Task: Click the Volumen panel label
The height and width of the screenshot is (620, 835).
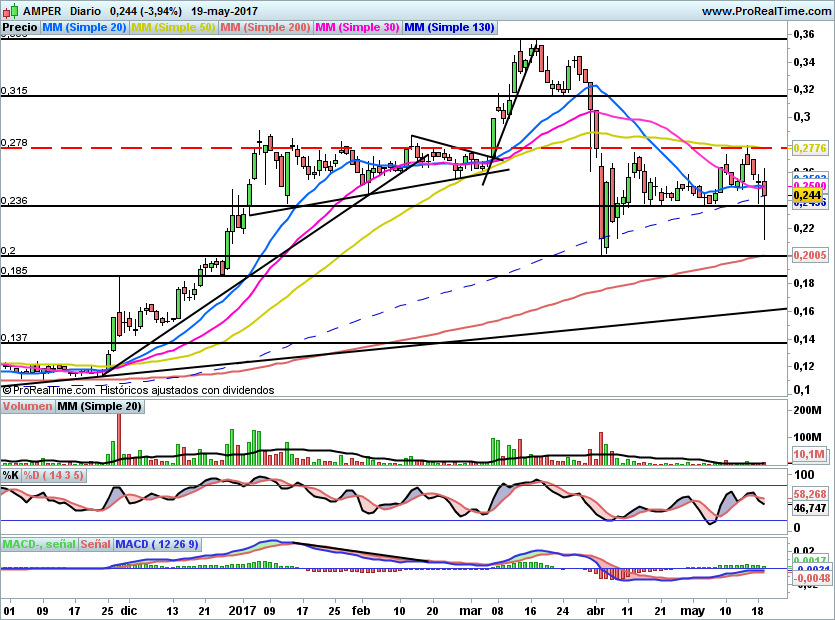Action: 27,407
